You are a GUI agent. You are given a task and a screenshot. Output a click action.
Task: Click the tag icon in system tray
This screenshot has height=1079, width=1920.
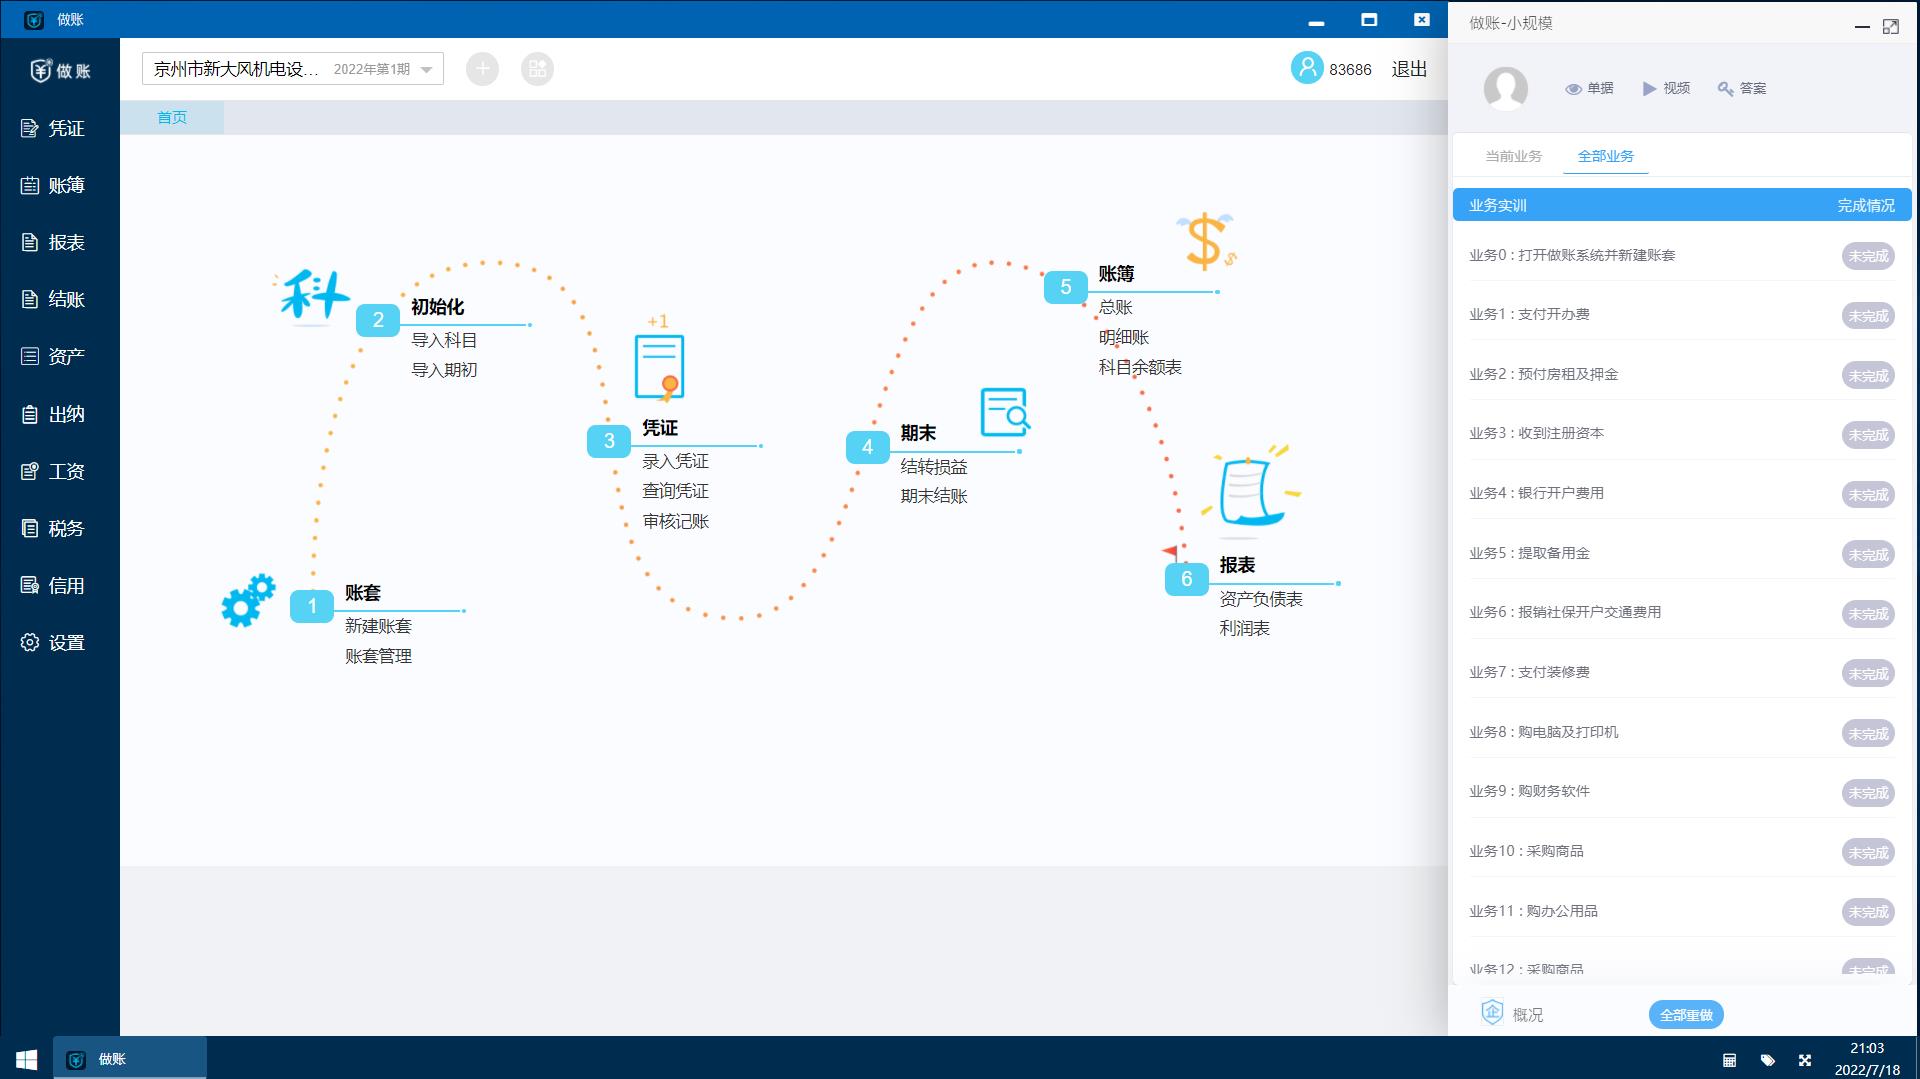[1767, 1060]
